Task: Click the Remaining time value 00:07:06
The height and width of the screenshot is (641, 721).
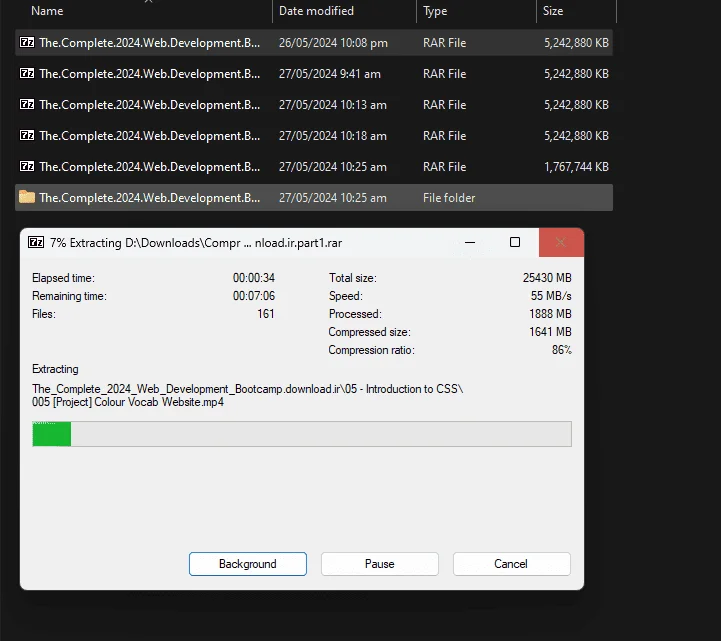Action: click(x=254, y=296)
